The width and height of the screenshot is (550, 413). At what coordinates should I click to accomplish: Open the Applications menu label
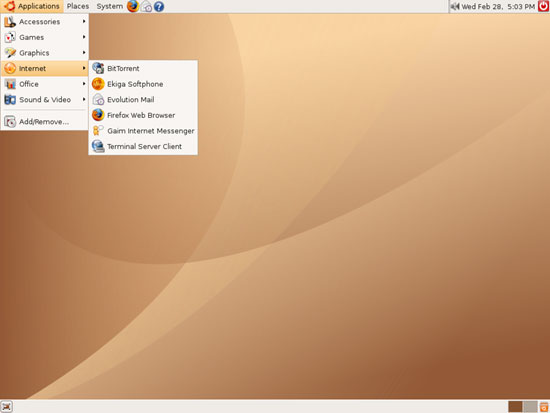tap(39, 6)
